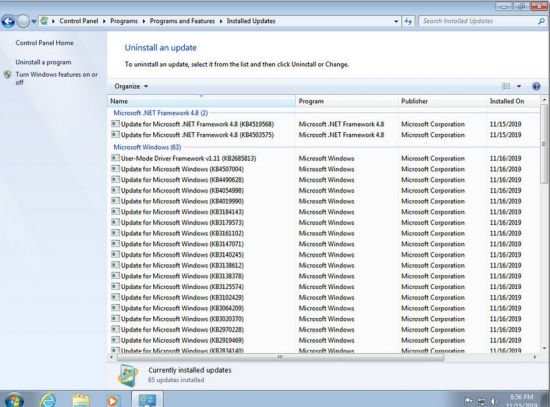This screenshot has height=407, width=550.
Task: Open the recent pages dropdown arrow
Action: coord(34,21)
